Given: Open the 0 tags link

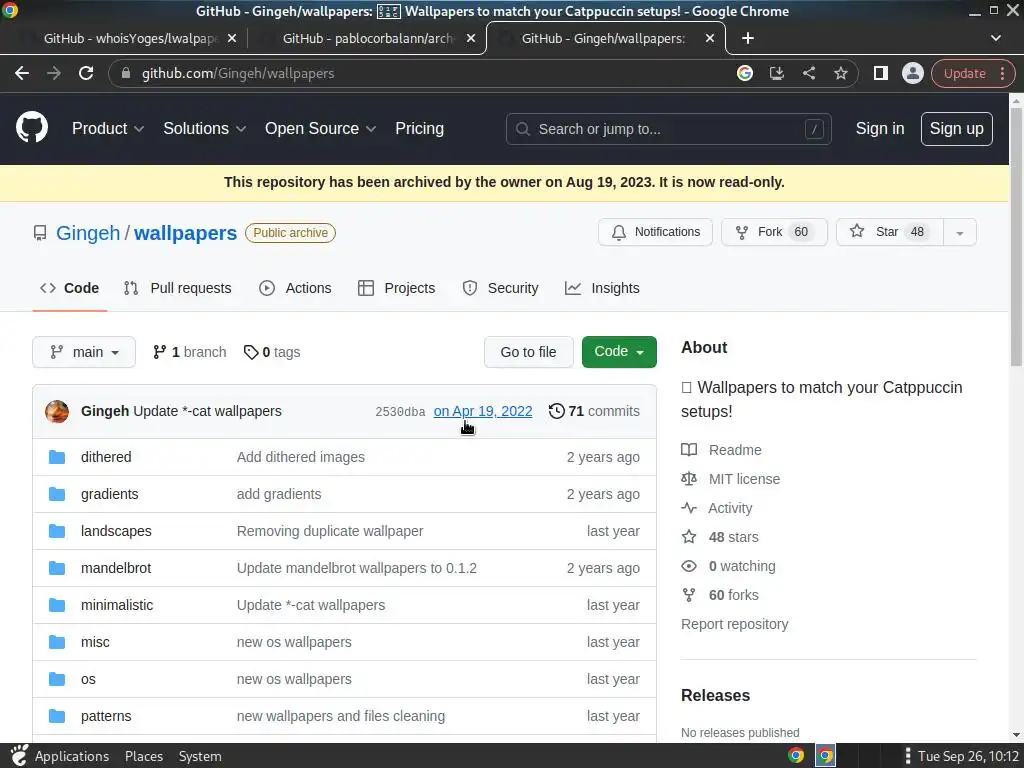Looking at the screenshot, I should click(272, 352).
